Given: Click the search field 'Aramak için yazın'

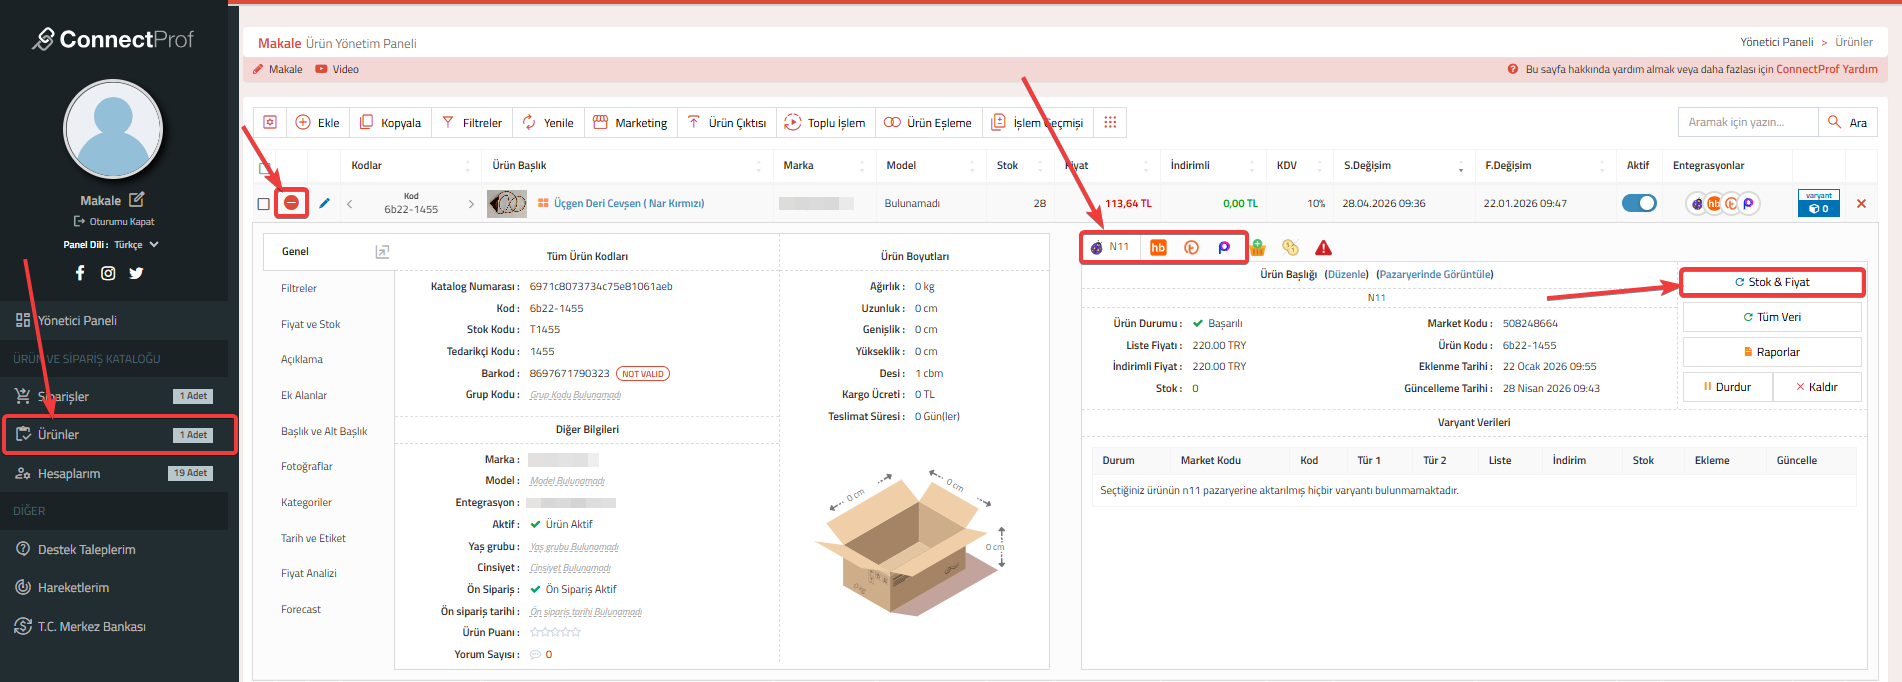Looking at the screenshot, I should coord(1746,122).
